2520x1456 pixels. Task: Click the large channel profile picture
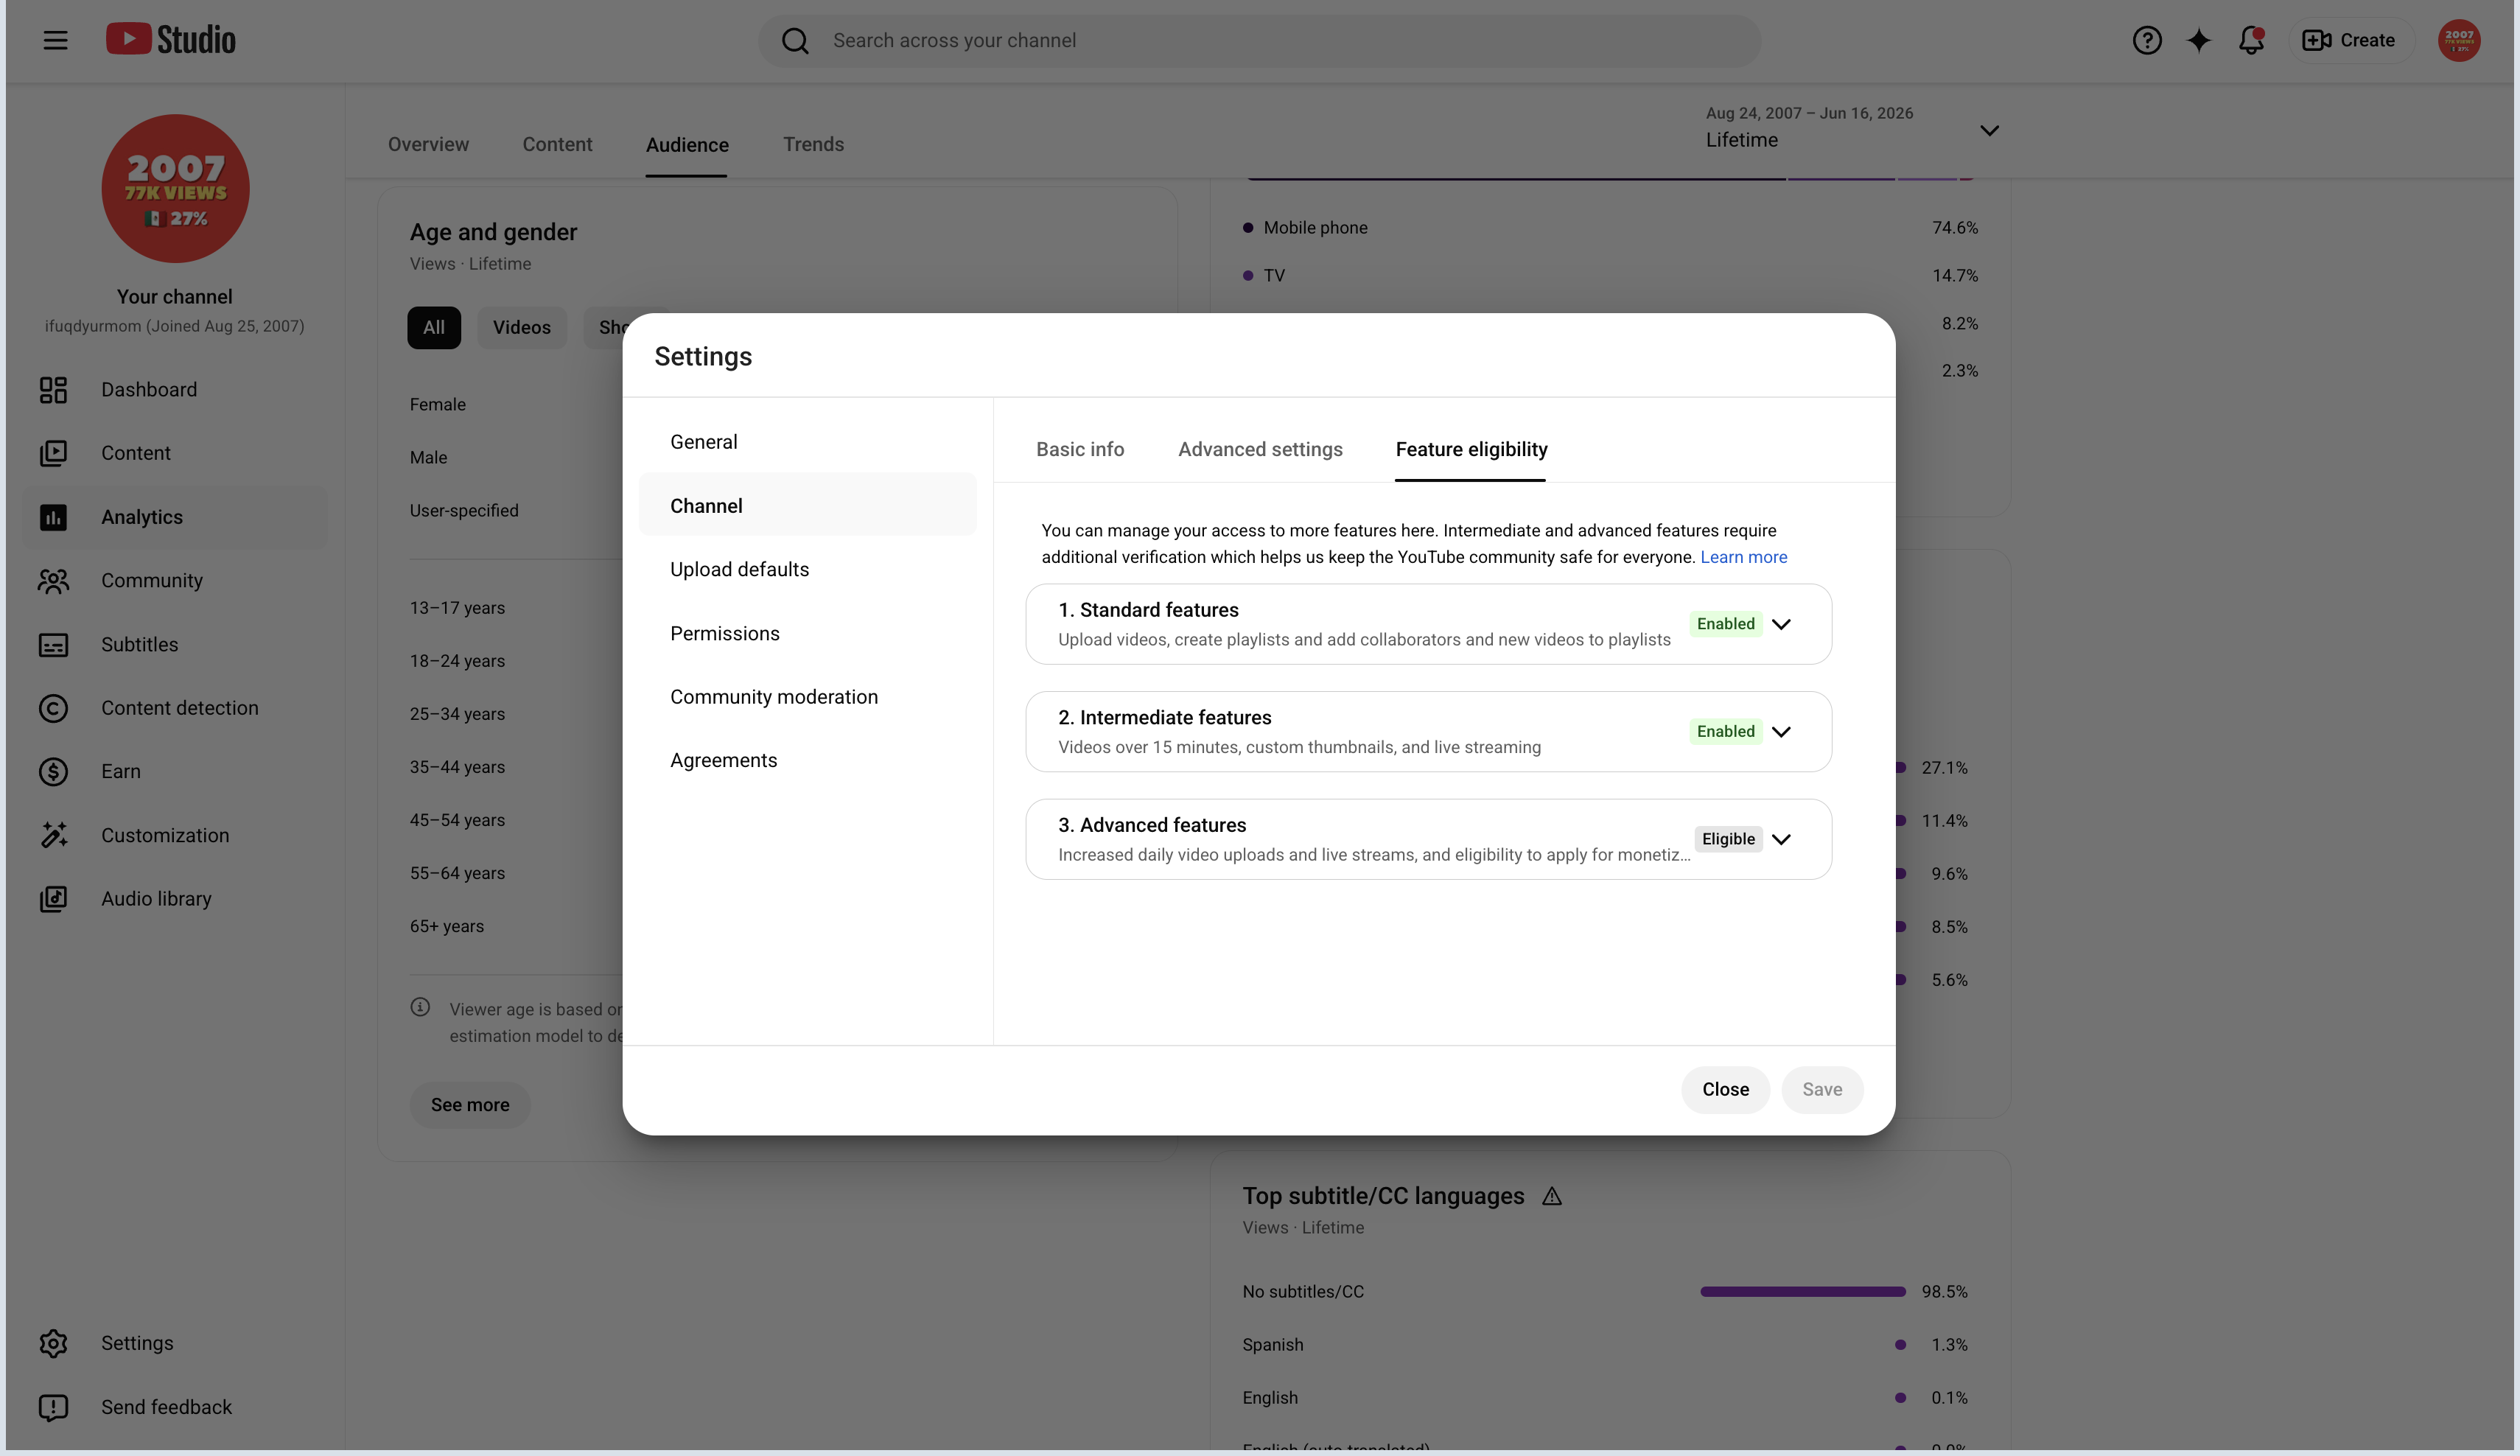[x=175, y=188]
